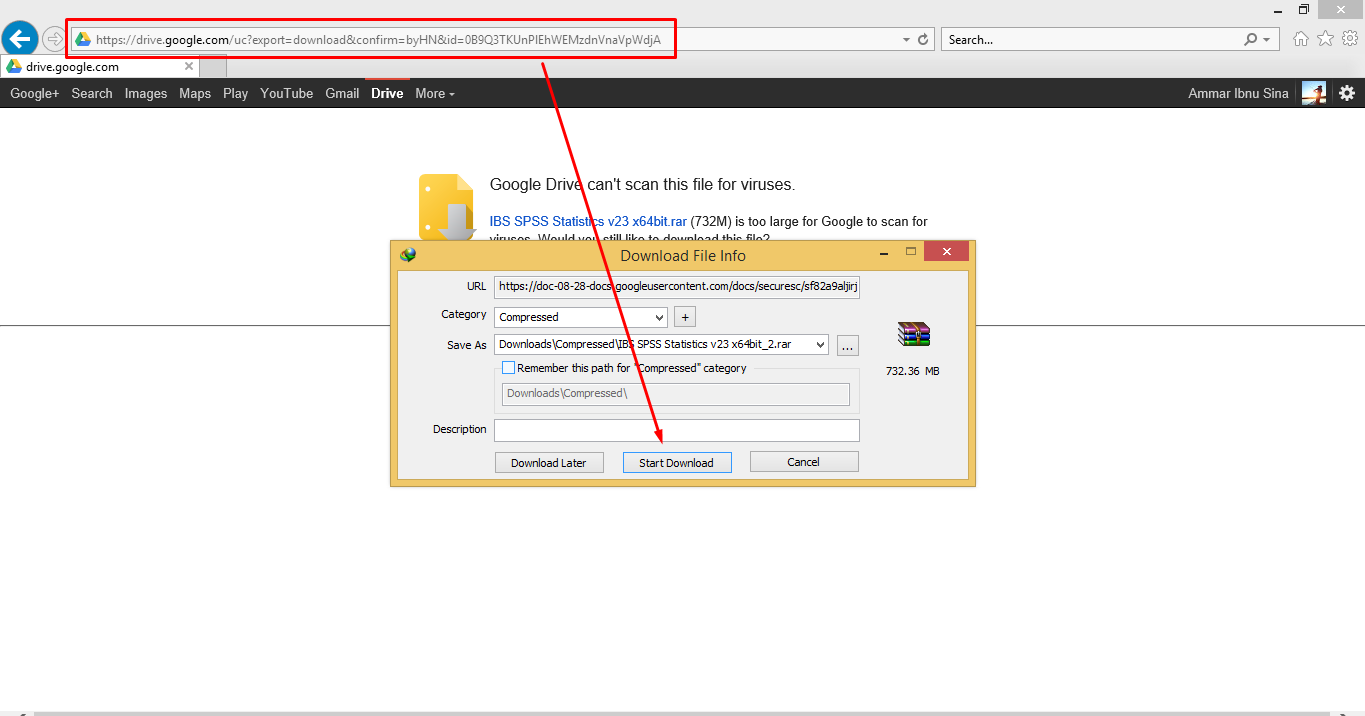Select the drive.google.com tab

click(99, 67)
